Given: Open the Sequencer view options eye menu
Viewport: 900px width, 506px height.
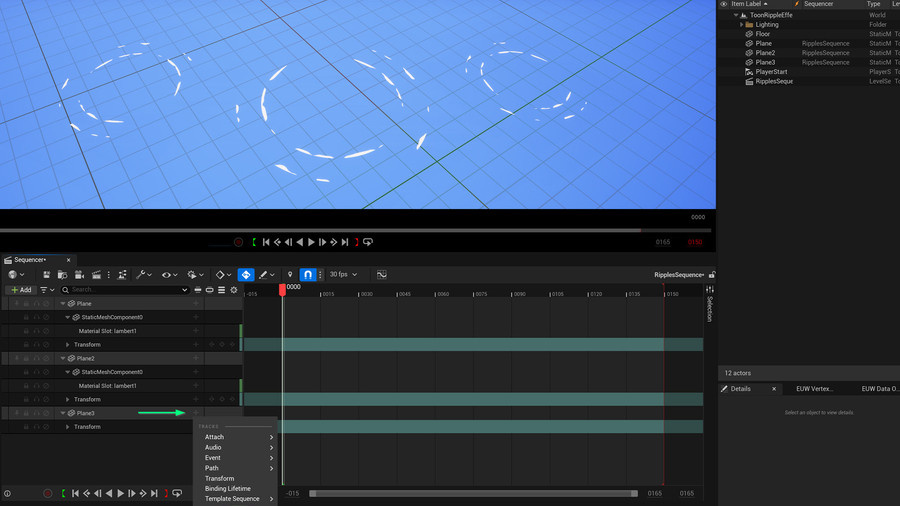Looking at the screenshot, I should pos(169,275).
